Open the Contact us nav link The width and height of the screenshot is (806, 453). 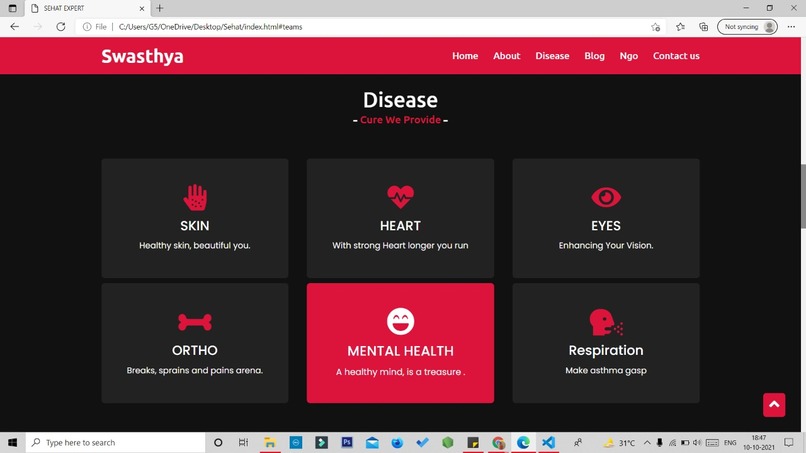pyautogui.click(x=676, y=56)
